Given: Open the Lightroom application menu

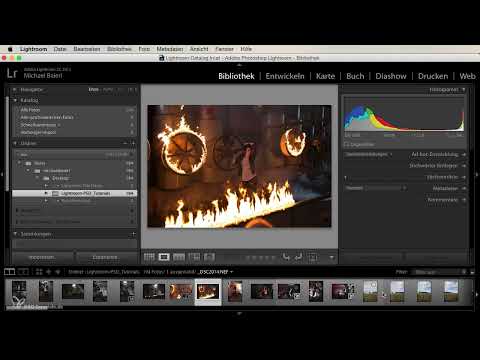Looking at the screenshot, I should coord(33,49).
